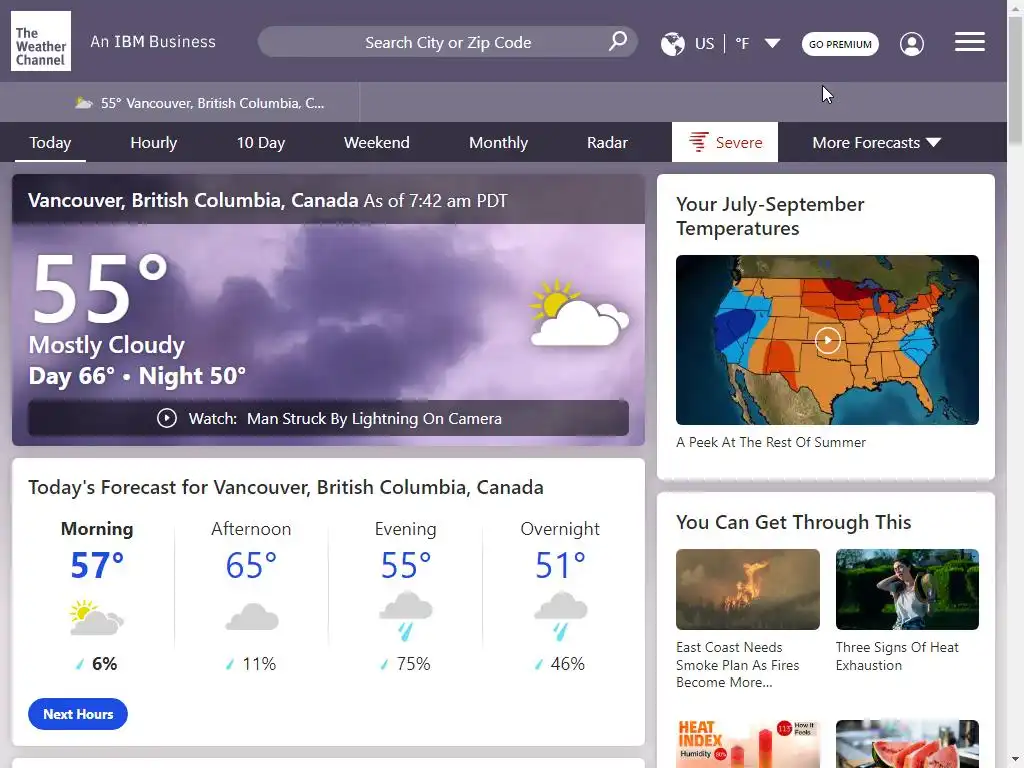Open the user account profile icon
The height and width of the screenshot is (768, 1024).
coord(911,44)
